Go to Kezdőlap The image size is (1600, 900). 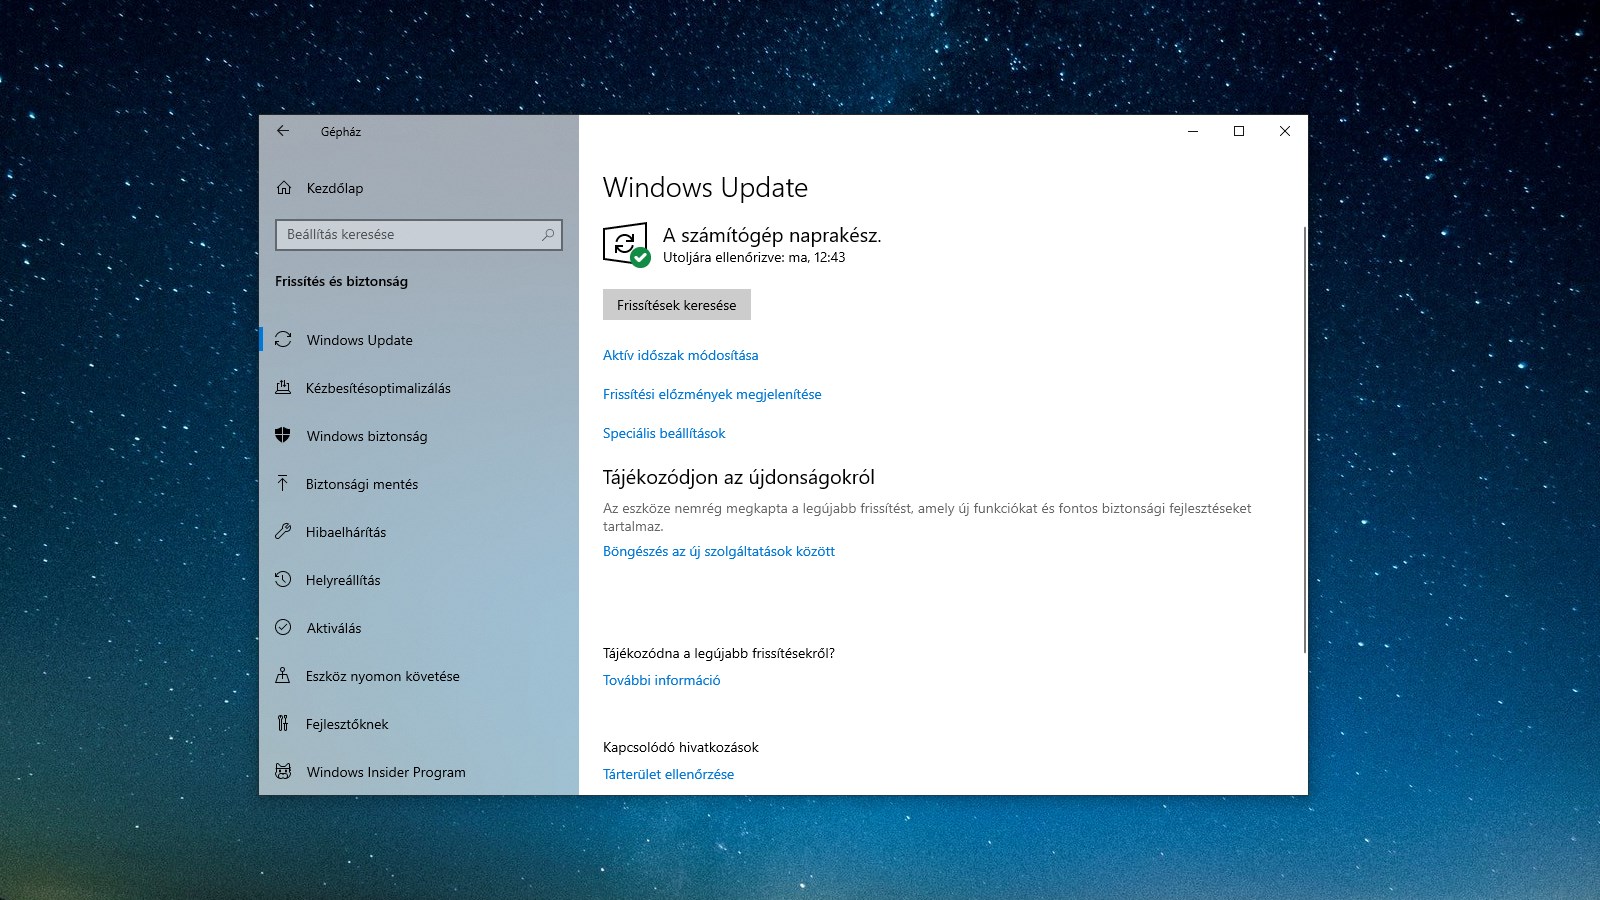coord(419,188)
